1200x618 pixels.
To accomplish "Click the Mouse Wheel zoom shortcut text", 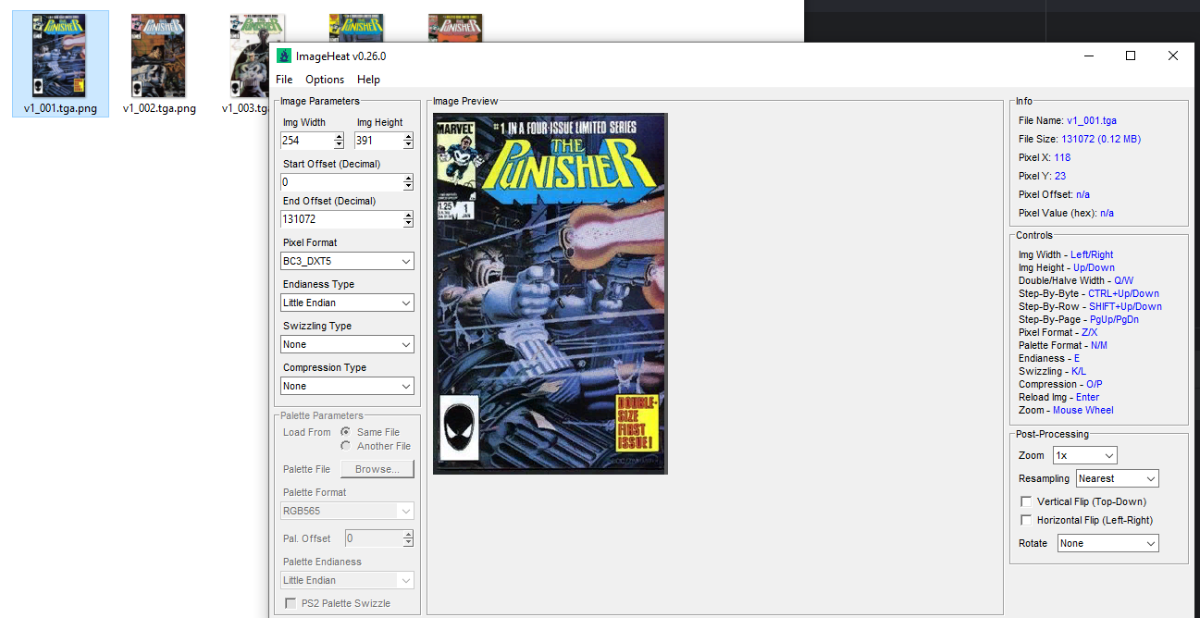I will pyautogui.click(x=1083, y=410).
